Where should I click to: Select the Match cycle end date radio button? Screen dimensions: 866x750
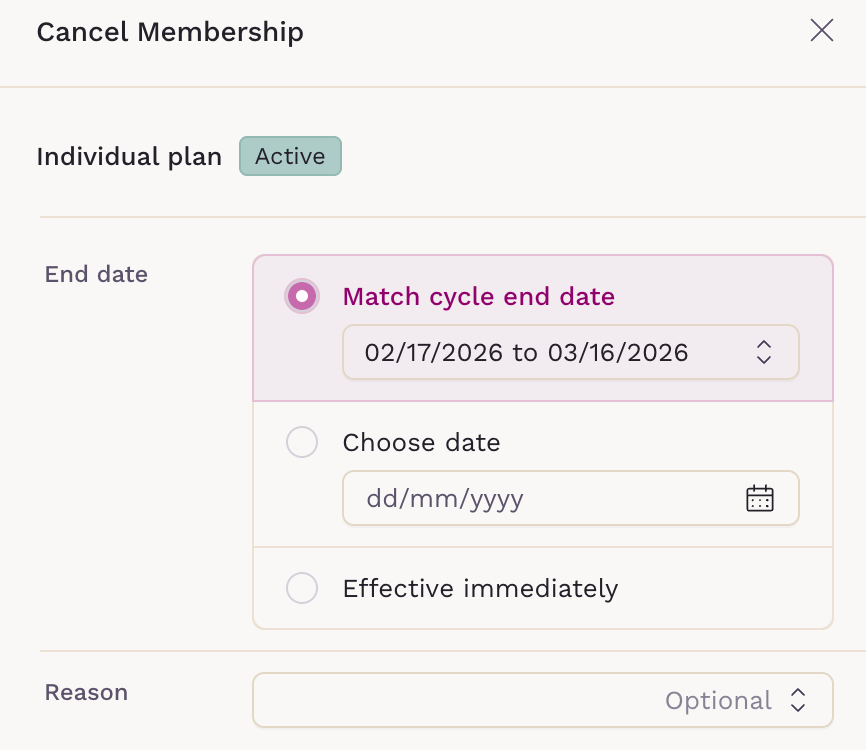click(x=302, y=297)
